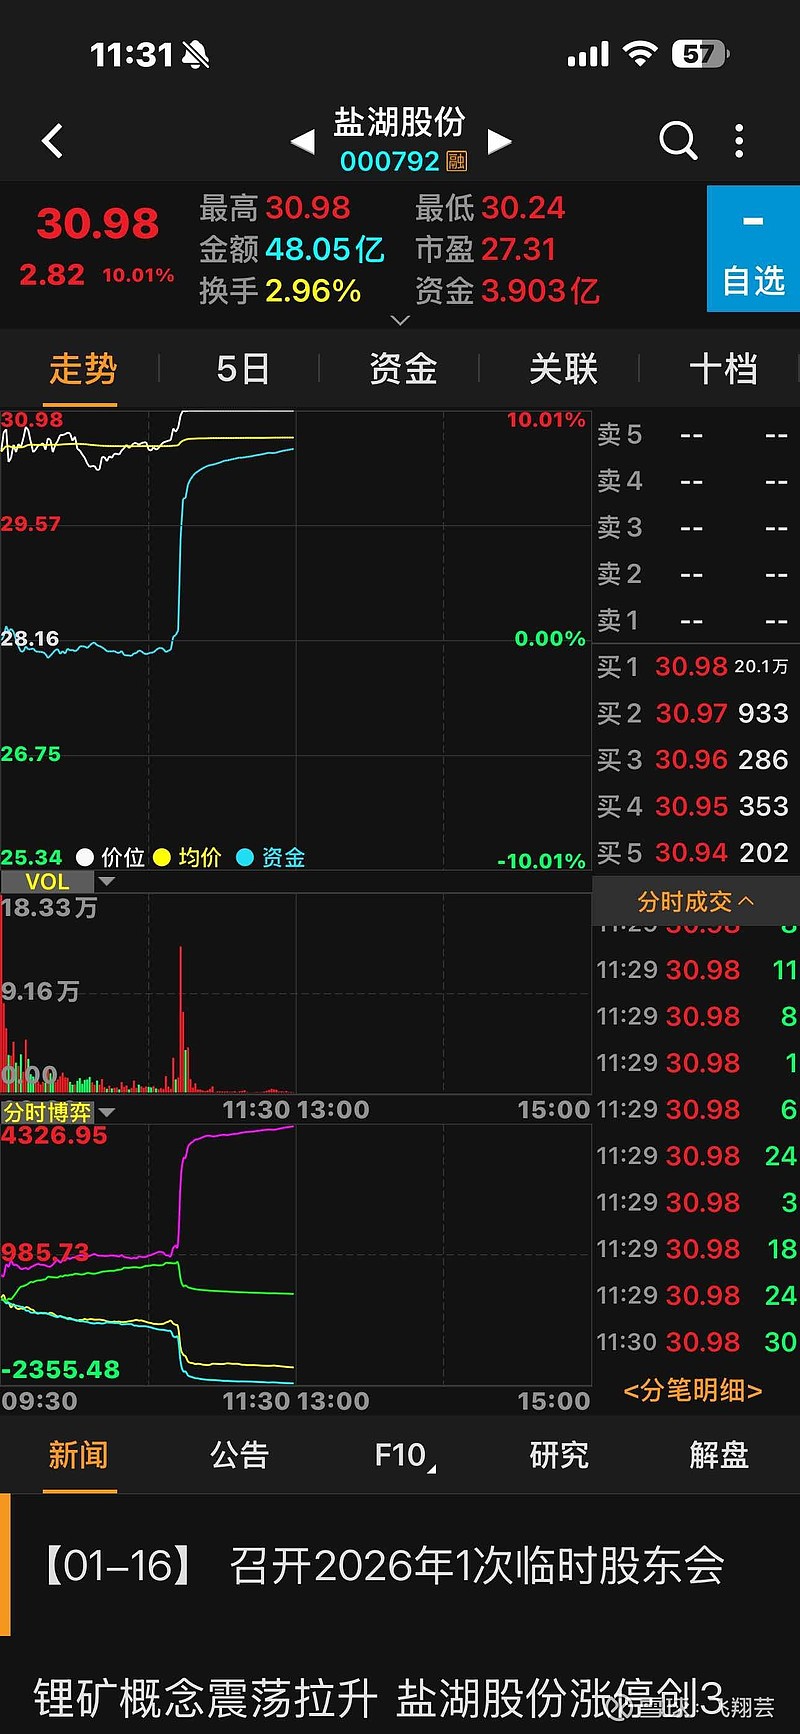Open the search magnifier icon
Screen dimensions: 800x1734
(678, 141)
